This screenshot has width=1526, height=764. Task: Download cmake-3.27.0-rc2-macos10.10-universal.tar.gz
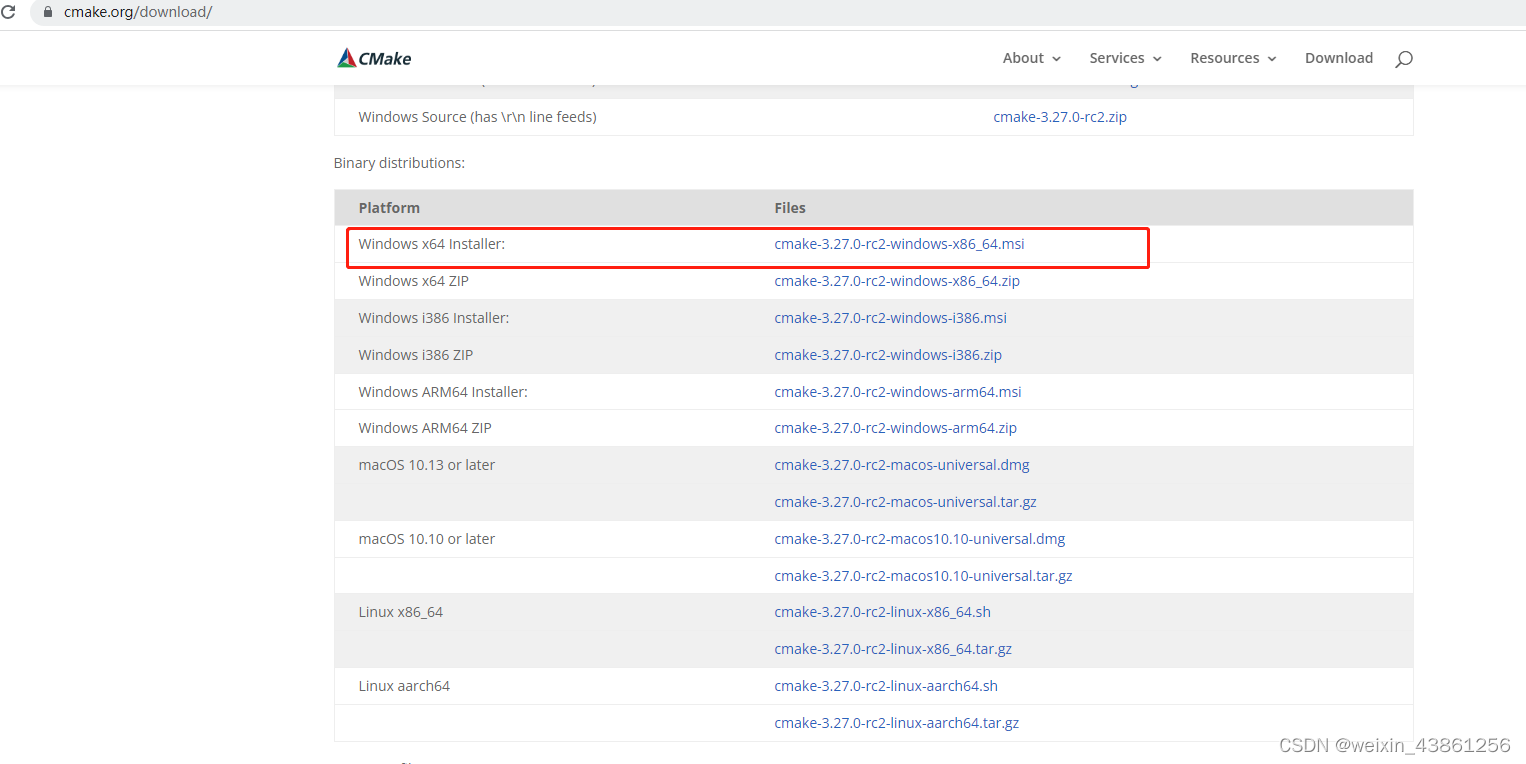[923, 576]
